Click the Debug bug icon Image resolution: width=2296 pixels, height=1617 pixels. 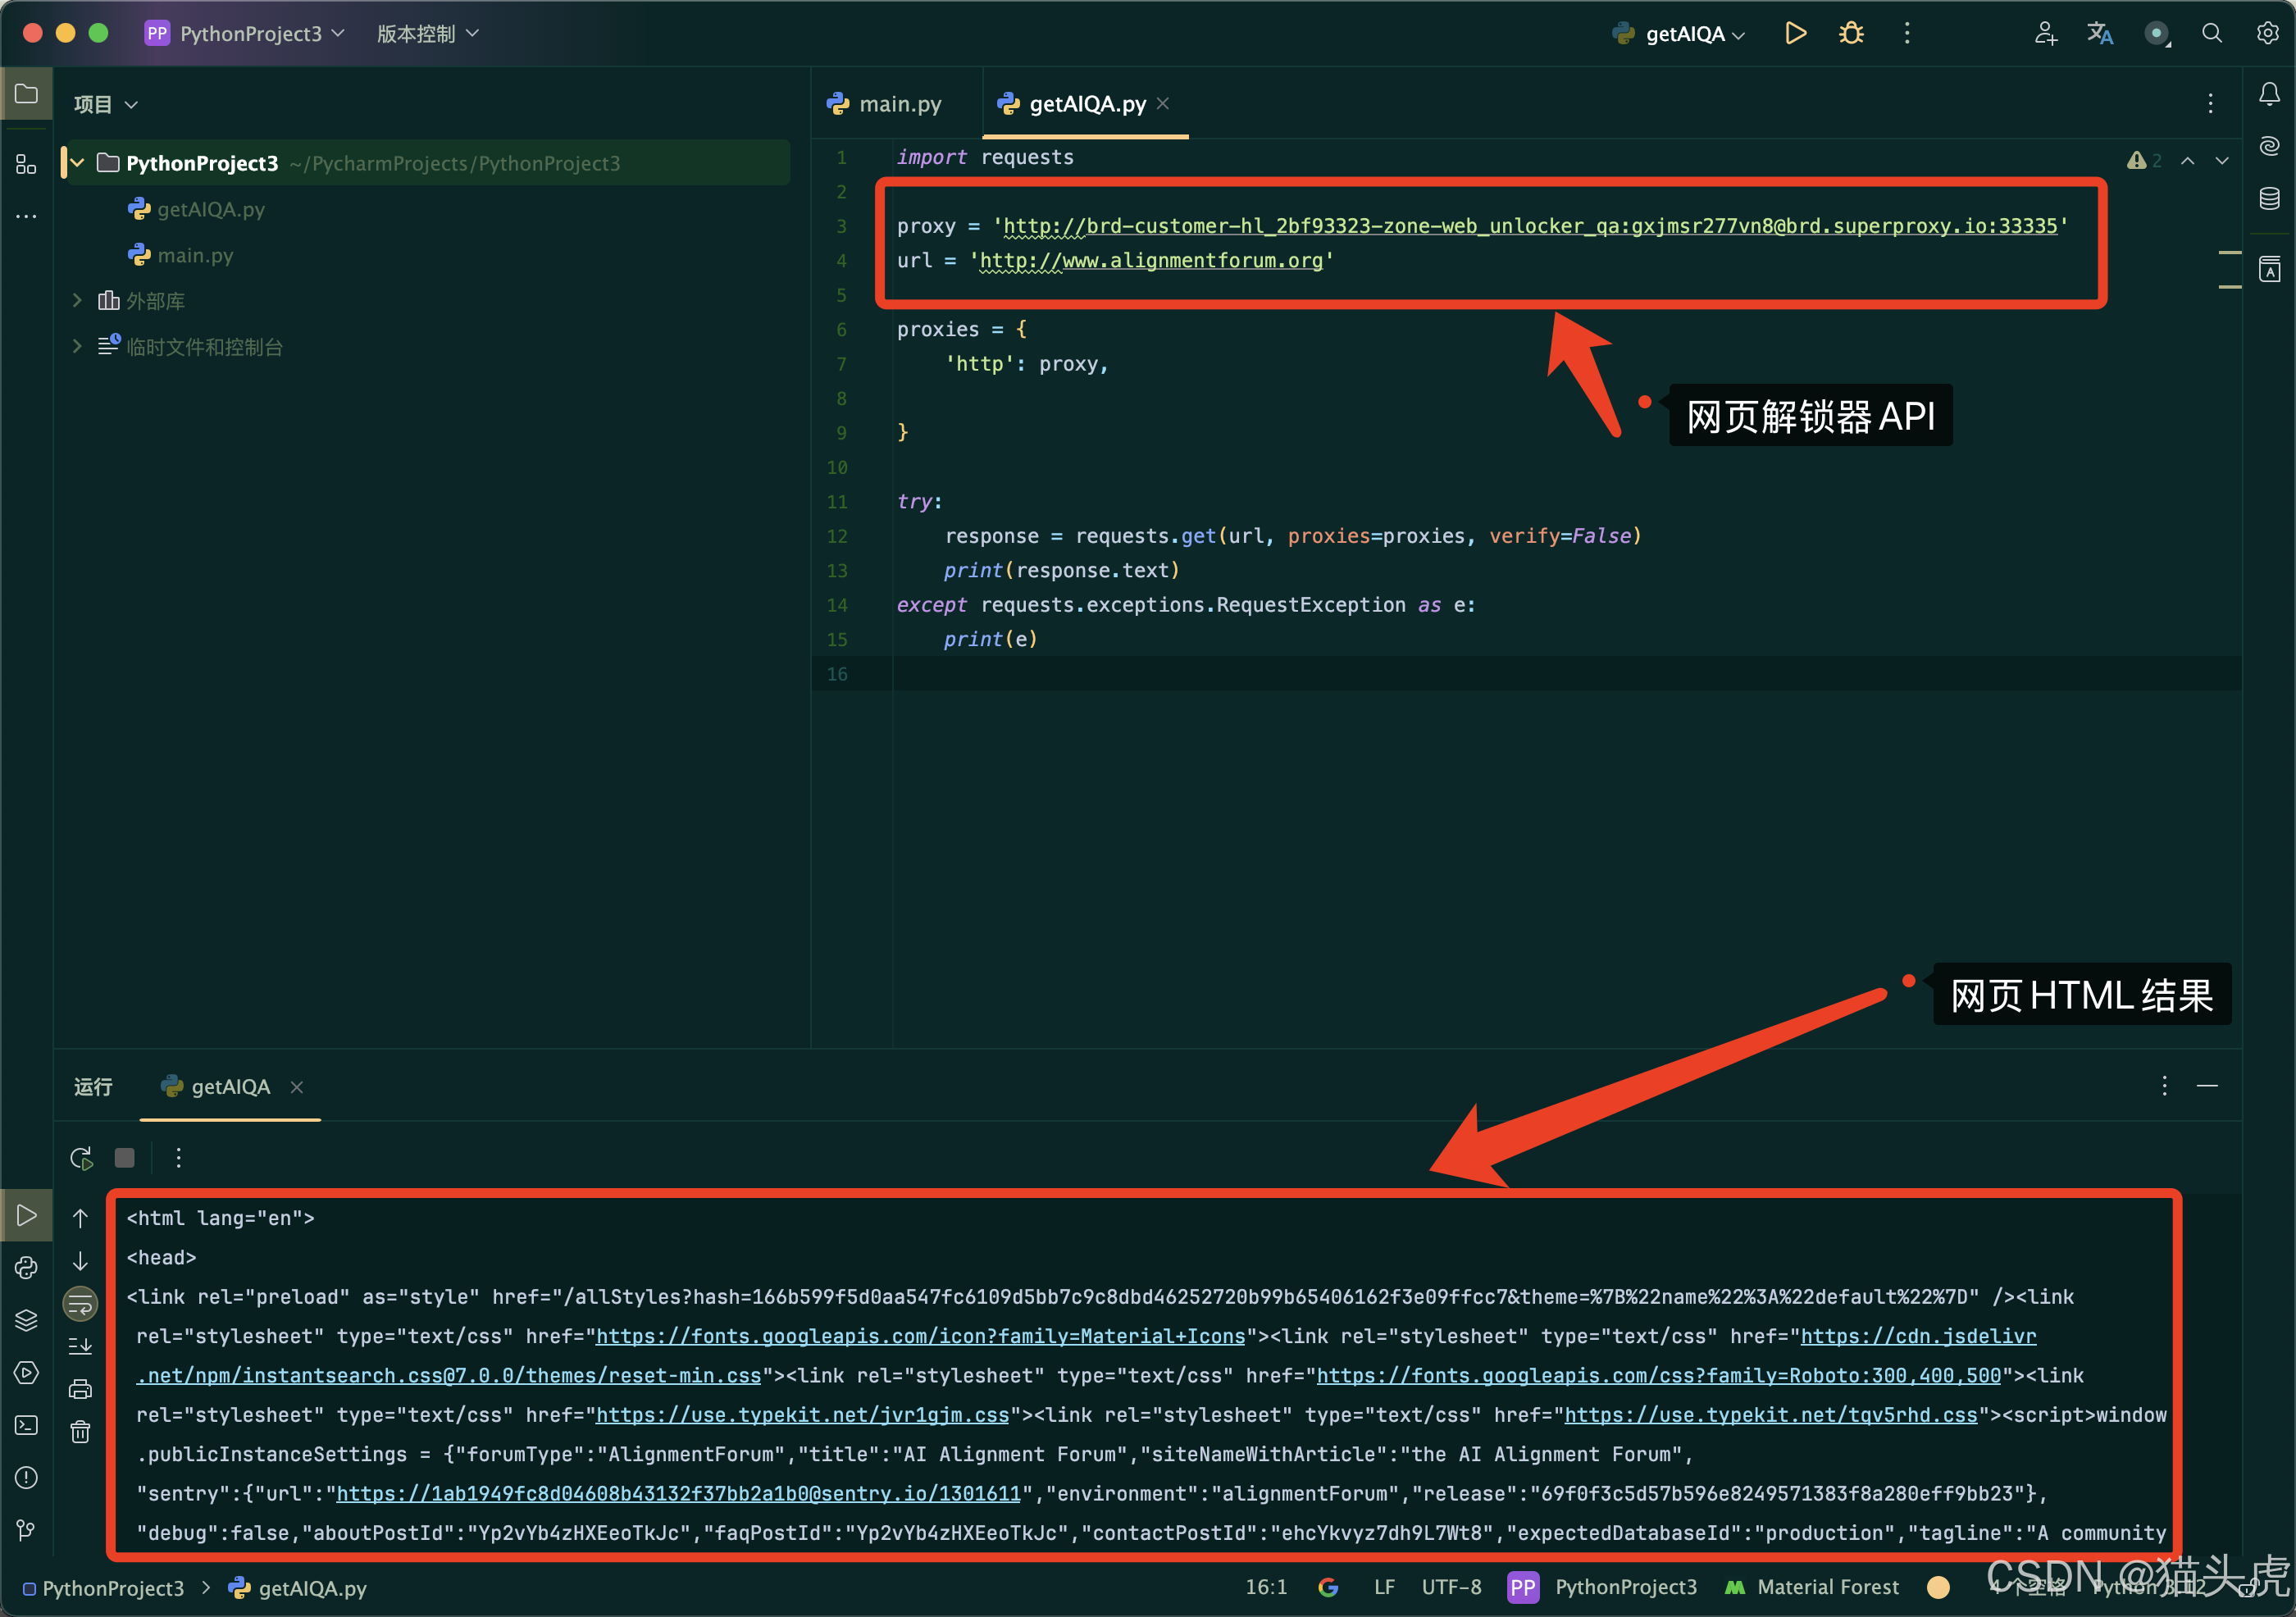(1851, 33)
